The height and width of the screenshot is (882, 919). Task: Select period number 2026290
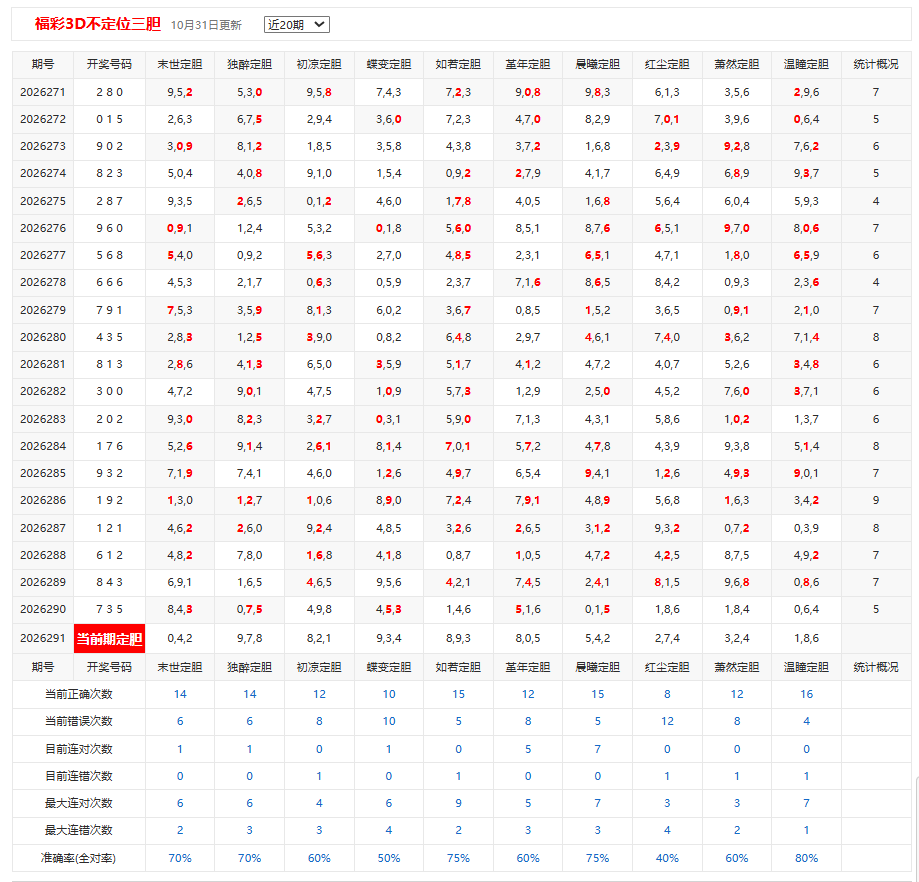tap(43, 609)
